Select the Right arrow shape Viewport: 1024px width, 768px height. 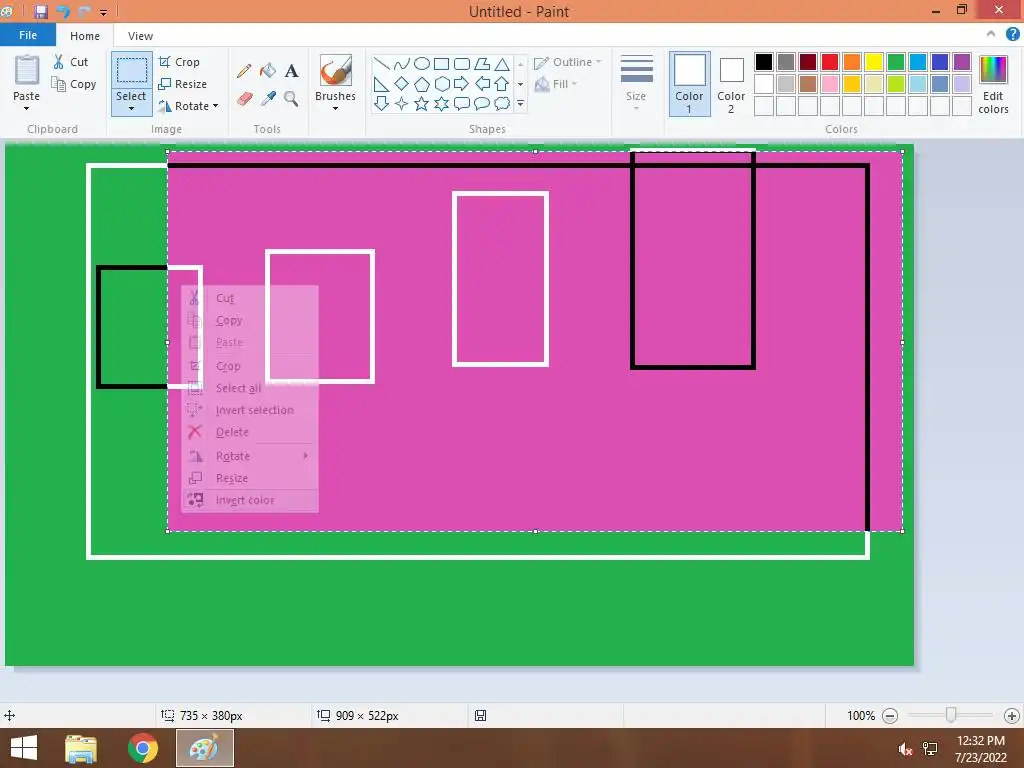(462, 84)
